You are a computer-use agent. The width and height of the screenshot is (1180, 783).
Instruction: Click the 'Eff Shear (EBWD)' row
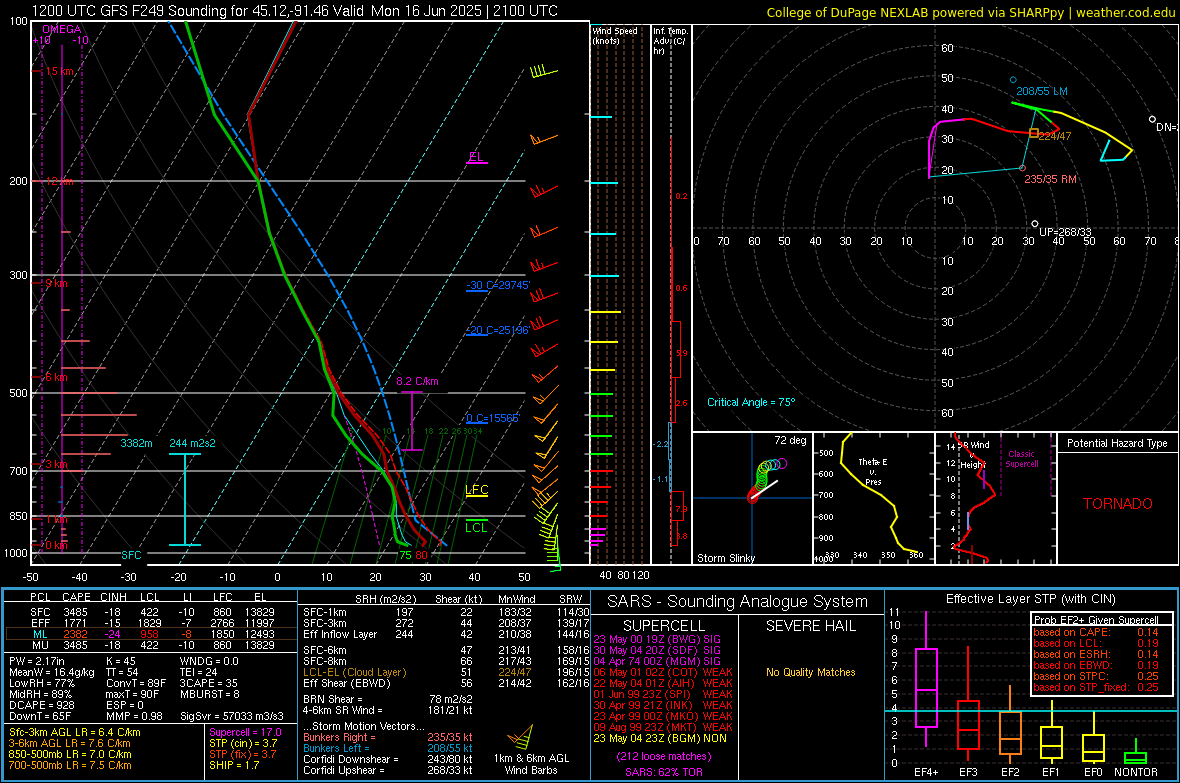(x=446, y=683)
